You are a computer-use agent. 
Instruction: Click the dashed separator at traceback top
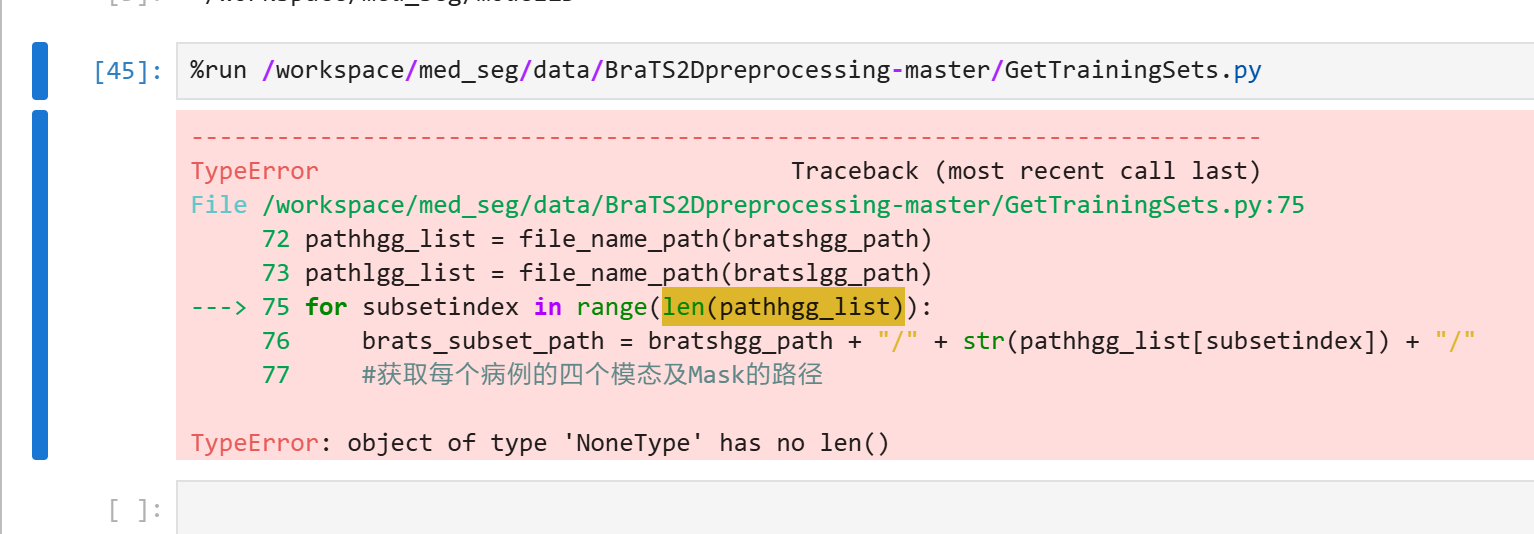tap(726, 137)
